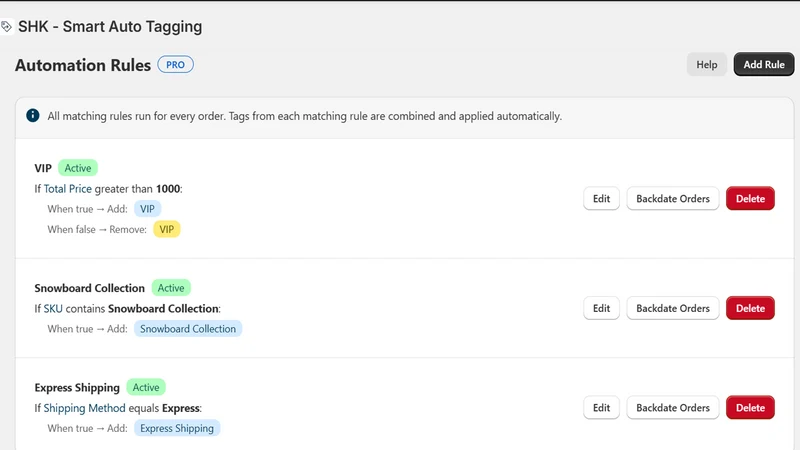Viewport: 800px width, 450px height.
Task: Delete the Express Shipping rule
Action: (x=750, y=408)
